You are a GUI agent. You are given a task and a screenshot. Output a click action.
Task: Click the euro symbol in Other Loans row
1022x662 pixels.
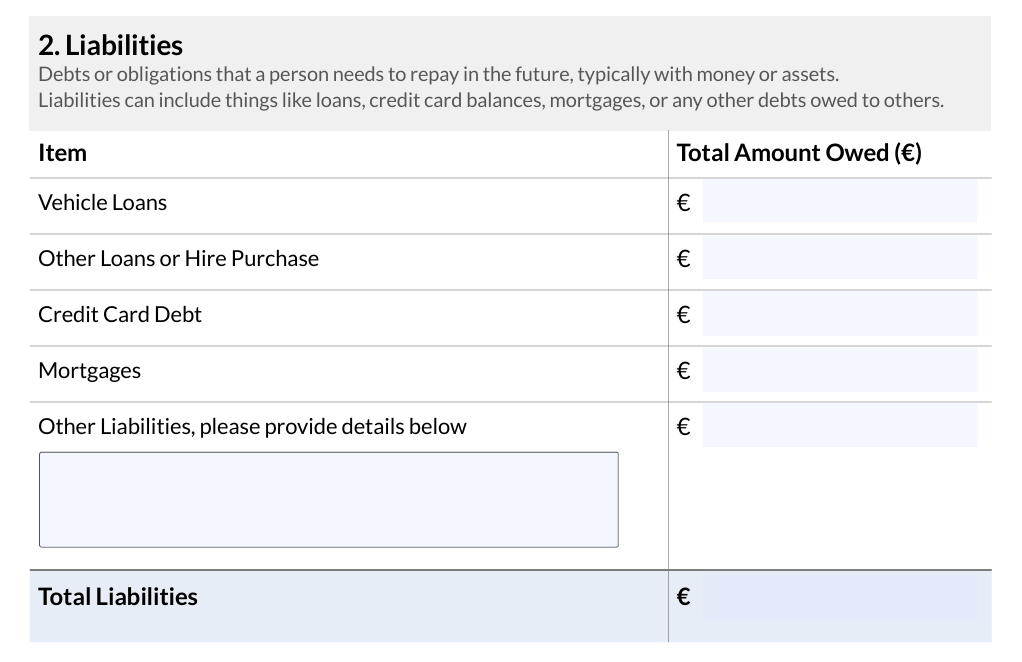click(x=684, y=259)
